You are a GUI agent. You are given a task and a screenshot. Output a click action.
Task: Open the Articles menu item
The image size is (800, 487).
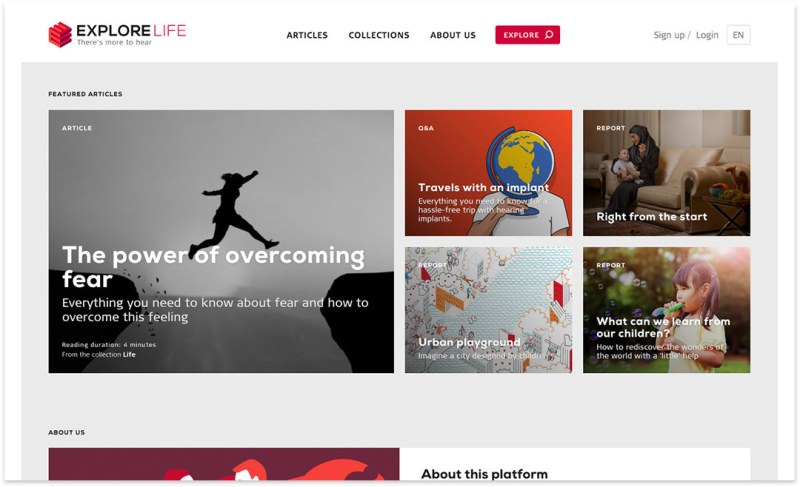307,35
